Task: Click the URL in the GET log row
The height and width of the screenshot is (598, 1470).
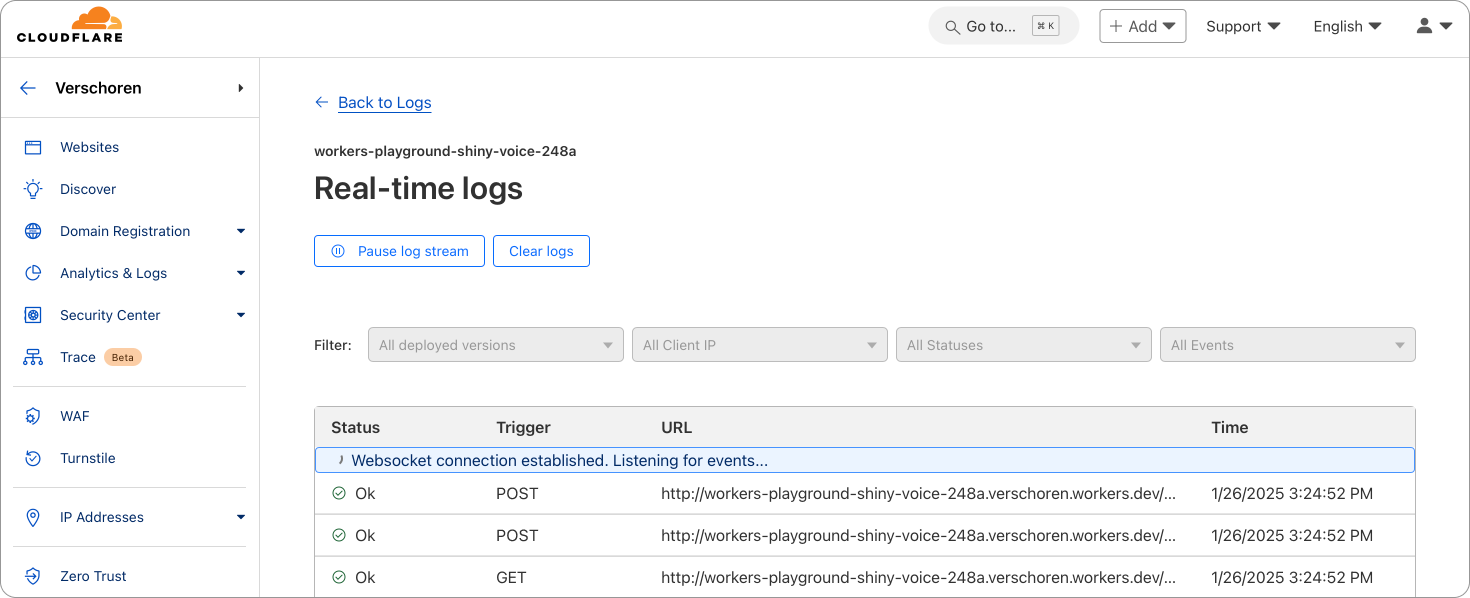Action: coord(918,577)
